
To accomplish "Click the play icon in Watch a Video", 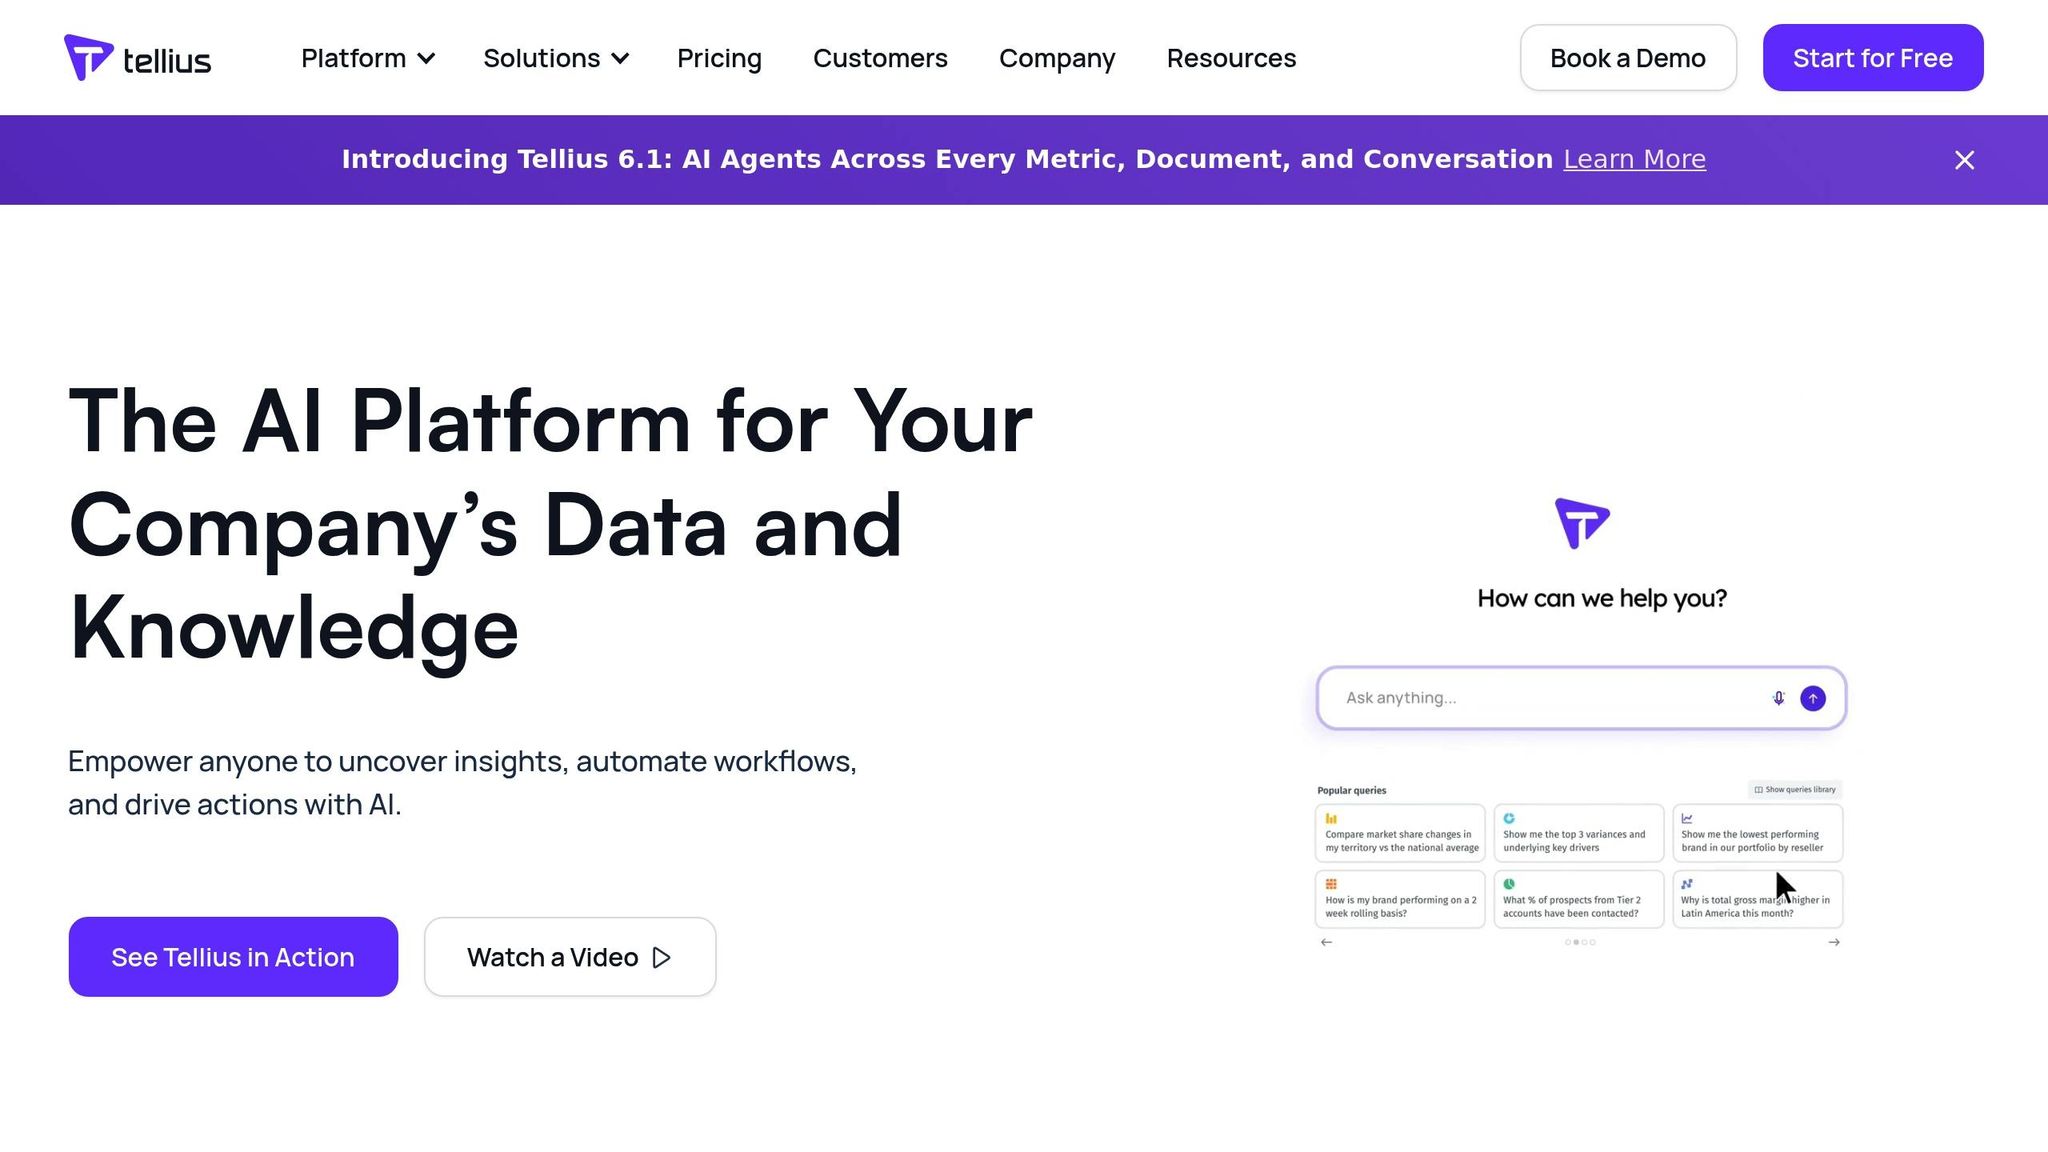I will click(661, 958).
